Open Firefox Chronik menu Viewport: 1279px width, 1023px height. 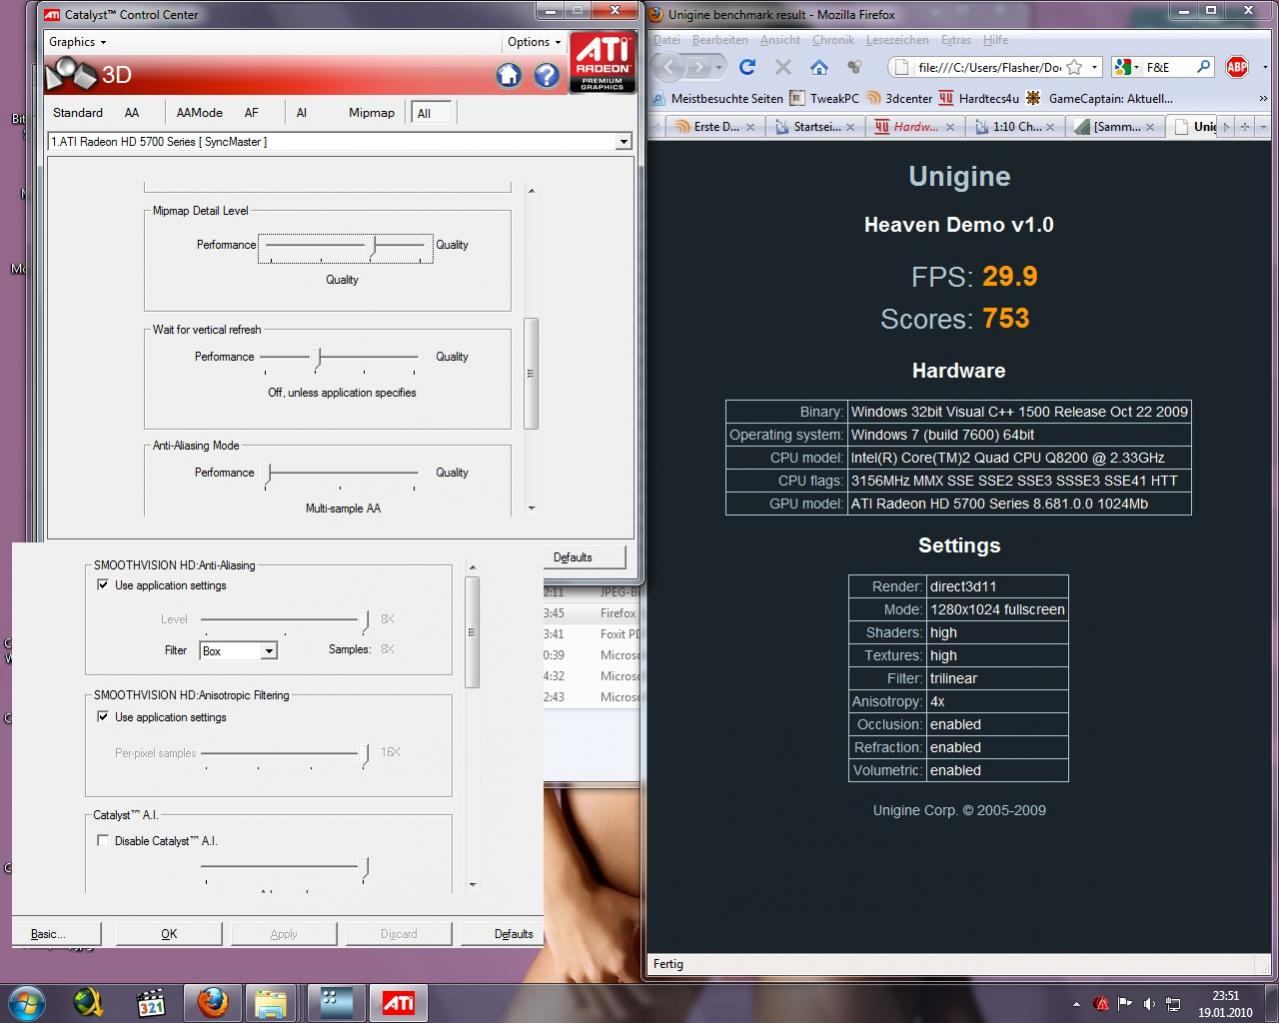coord(833,40)
